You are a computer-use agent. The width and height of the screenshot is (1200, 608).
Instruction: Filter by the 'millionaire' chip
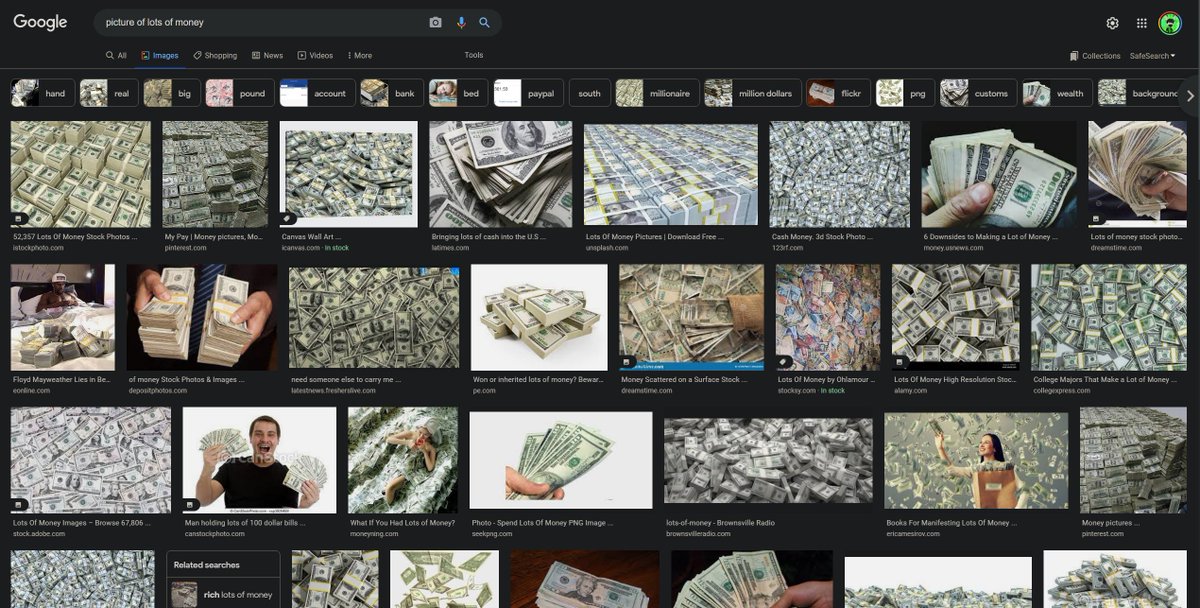coord(657,93)
